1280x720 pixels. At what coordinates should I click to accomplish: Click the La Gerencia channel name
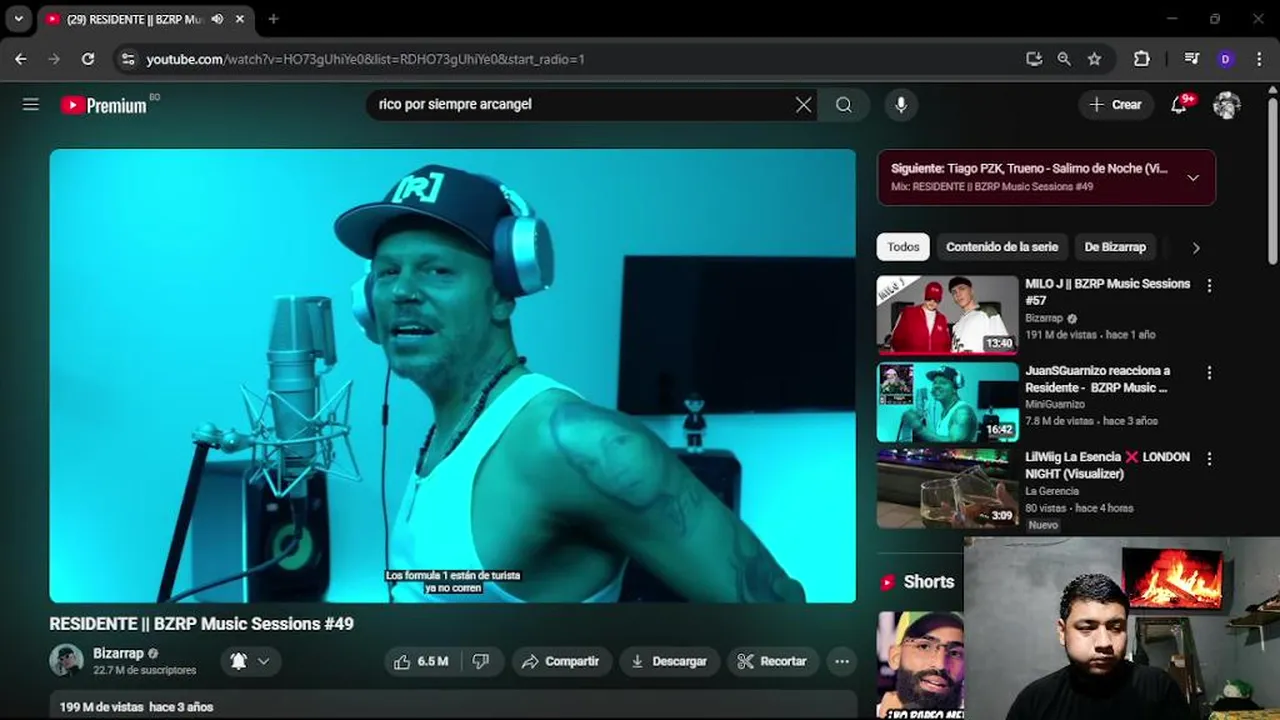[1052, 491]
